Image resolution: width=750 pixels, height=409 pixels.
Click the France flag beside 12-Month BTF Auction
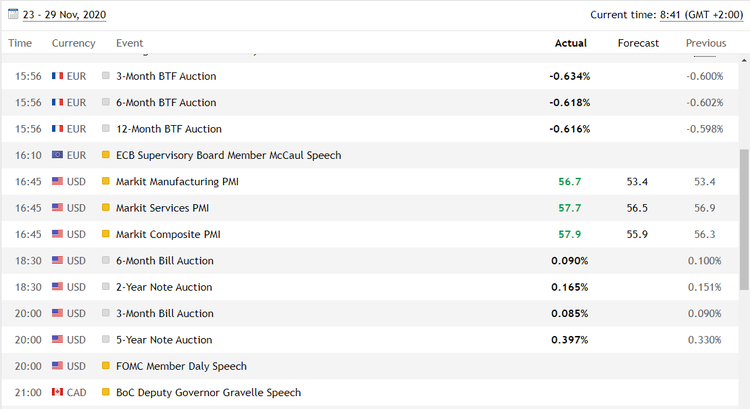point(57,129)
